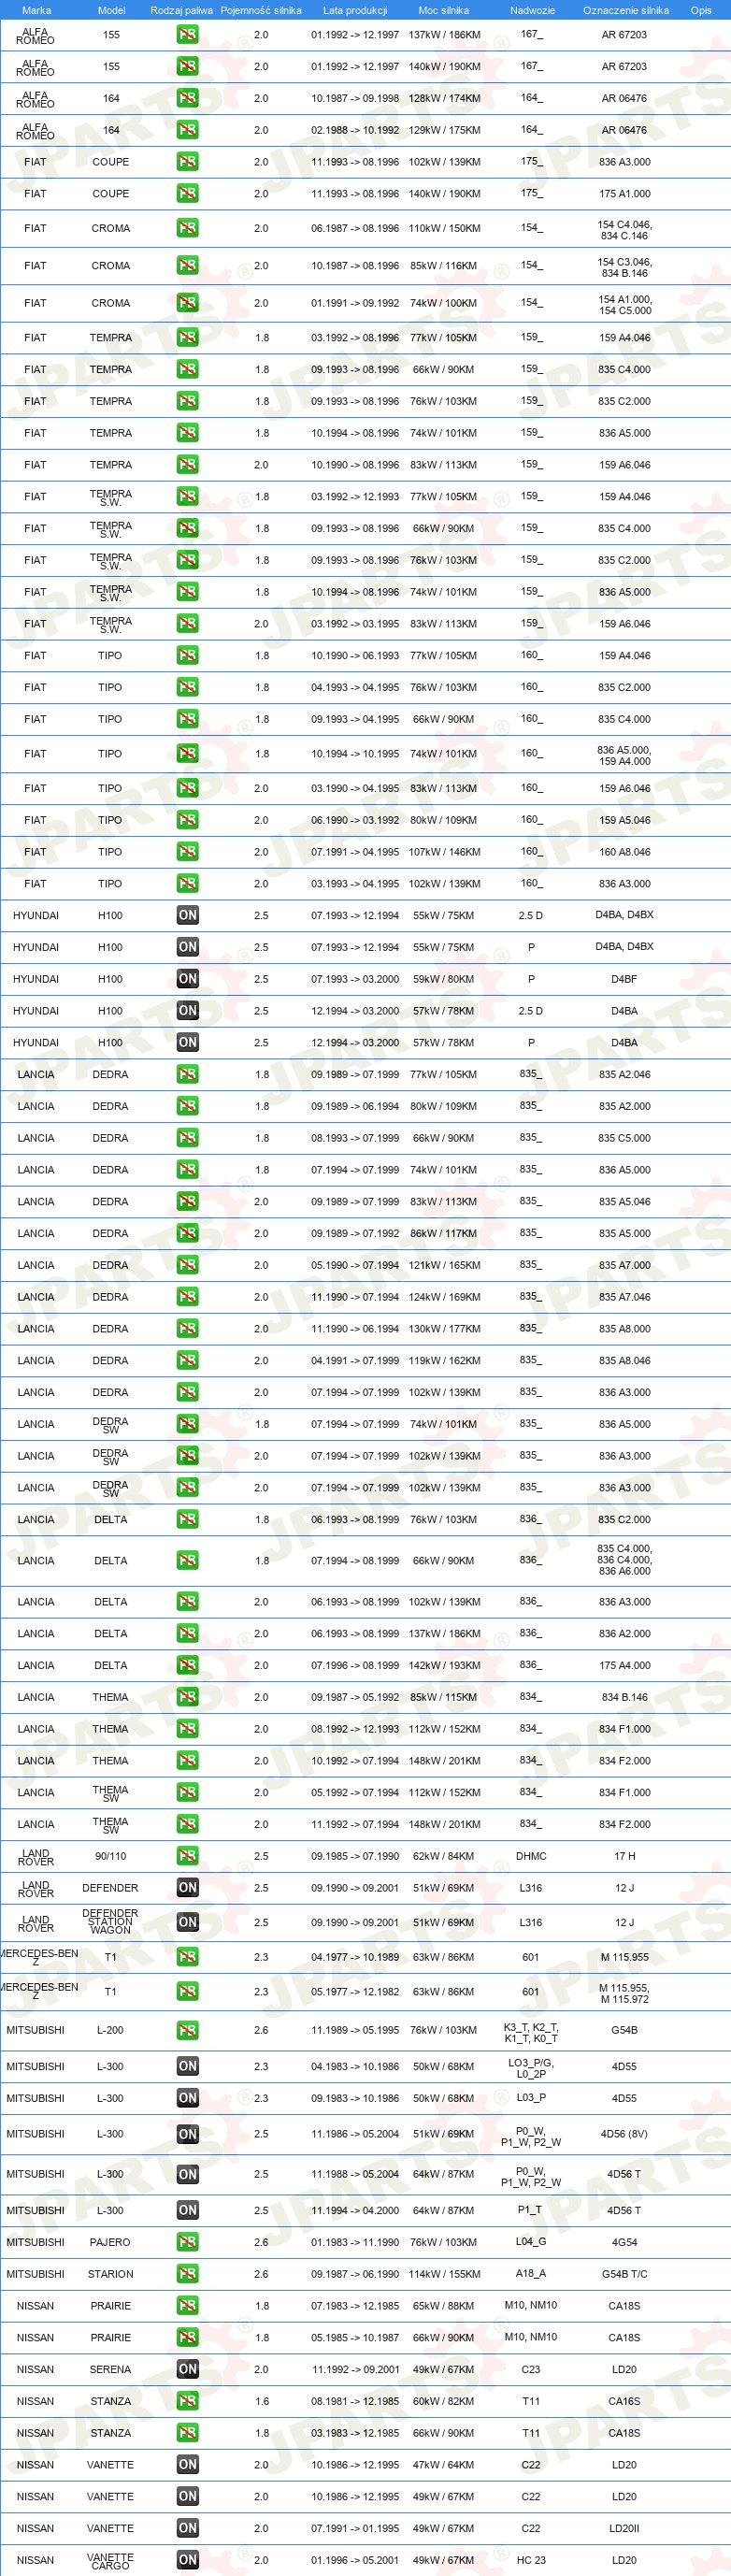
Task: Click petrol icon in Lancia Dedra 86kW/117KM row
Action: (187, 1233)
